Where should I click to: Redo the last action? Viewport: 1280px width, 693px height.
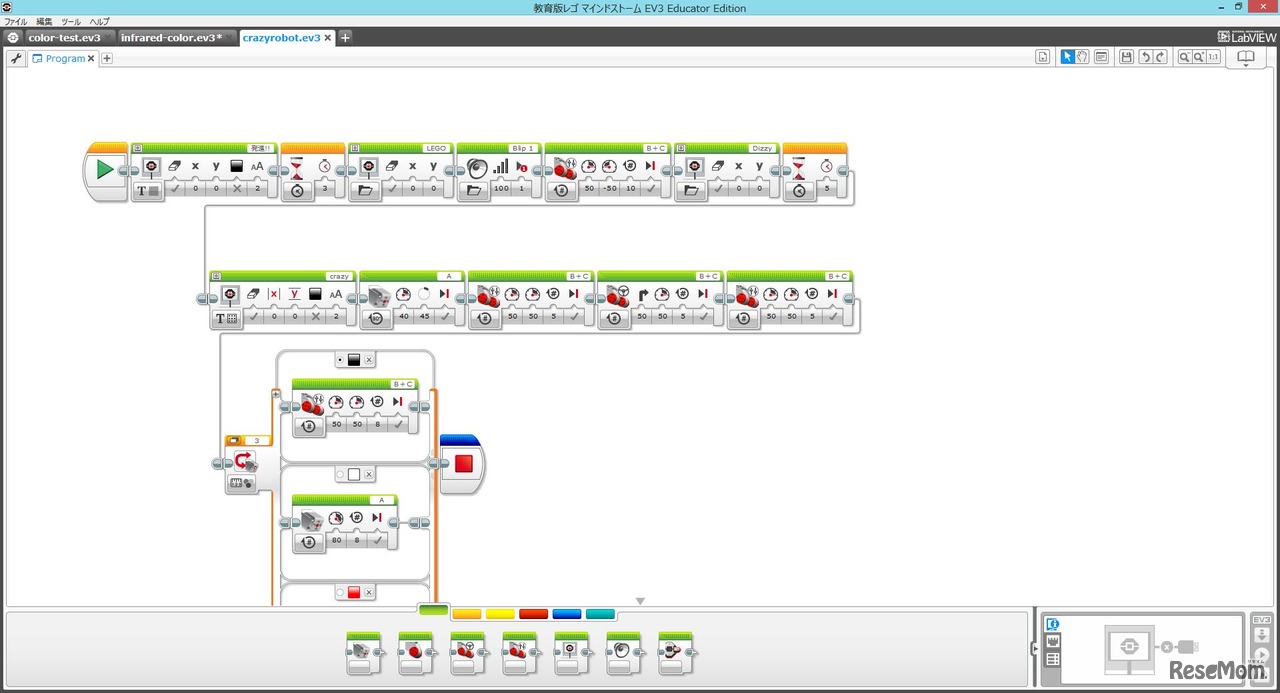[1161, 57]
